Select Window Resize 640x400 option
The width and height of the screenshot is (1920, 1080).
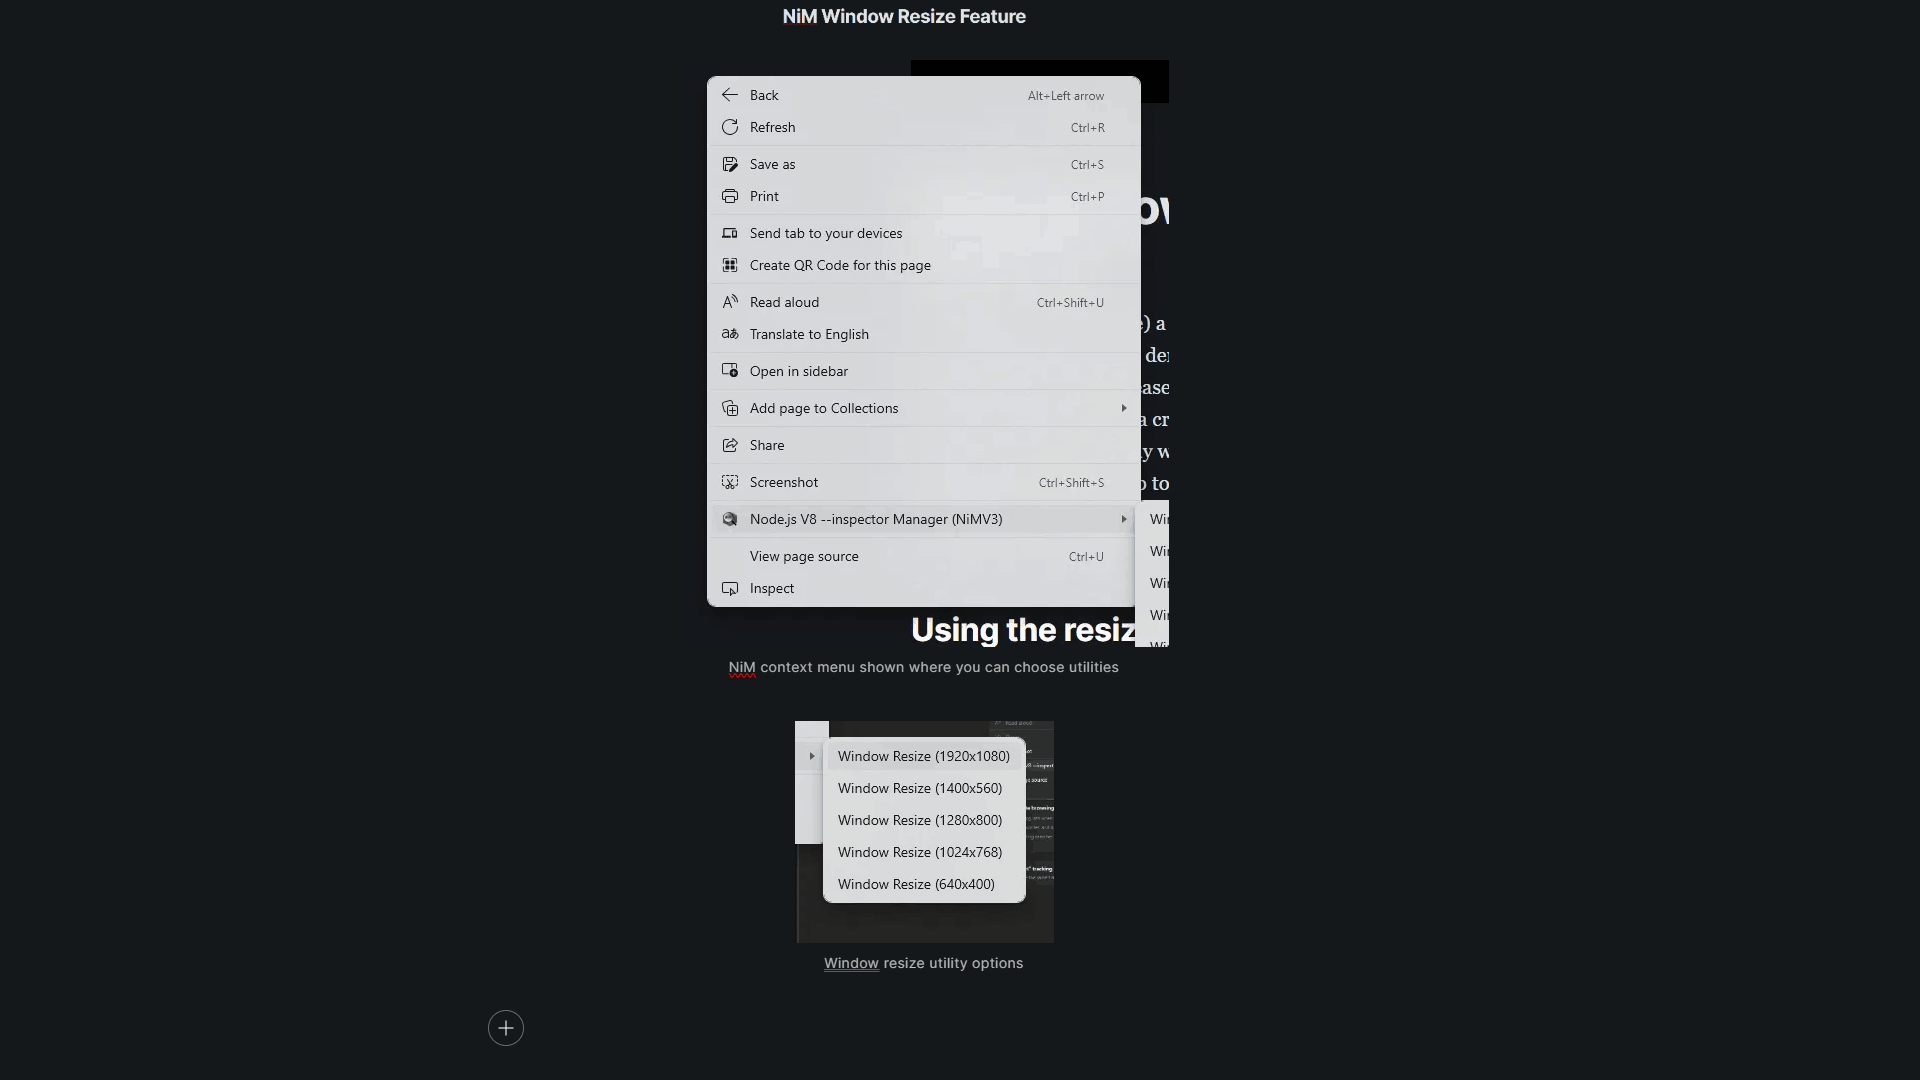pos(915,884)
